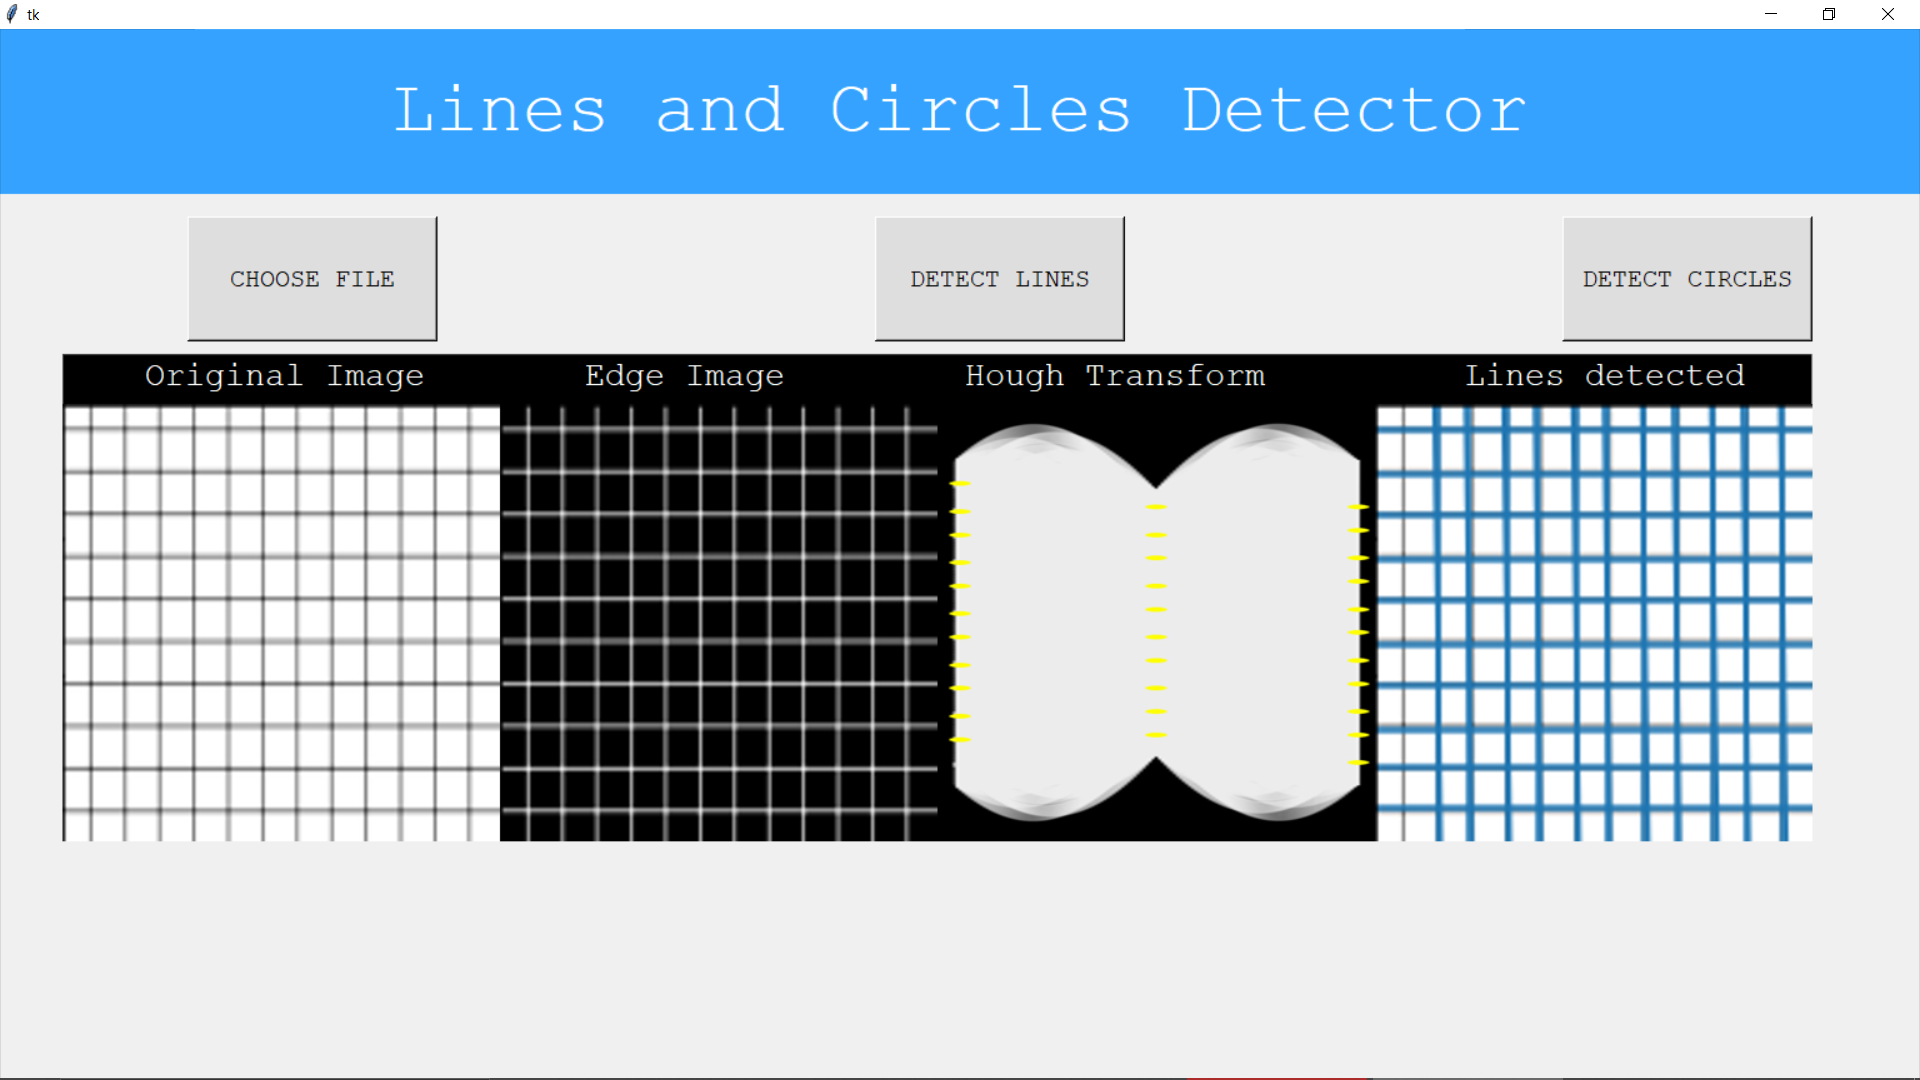Image resolution: width=1920 pixels, height=1080 pixels.
Task: Click the Edge Image header label
Action: [683, 377]
